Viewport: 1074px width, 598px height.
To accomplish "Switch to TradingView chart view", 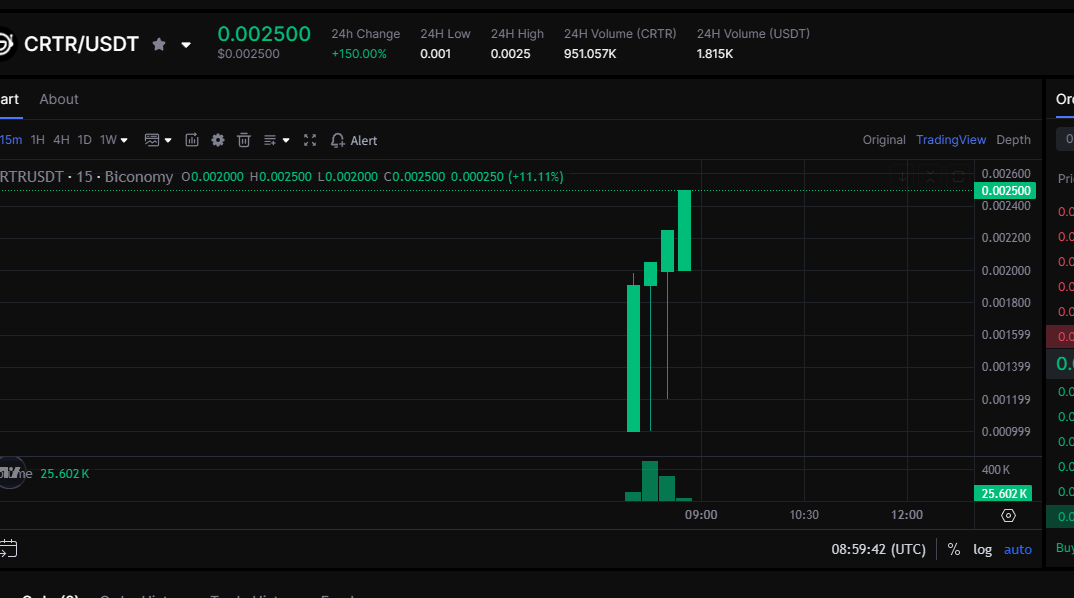I will [951, 140].
